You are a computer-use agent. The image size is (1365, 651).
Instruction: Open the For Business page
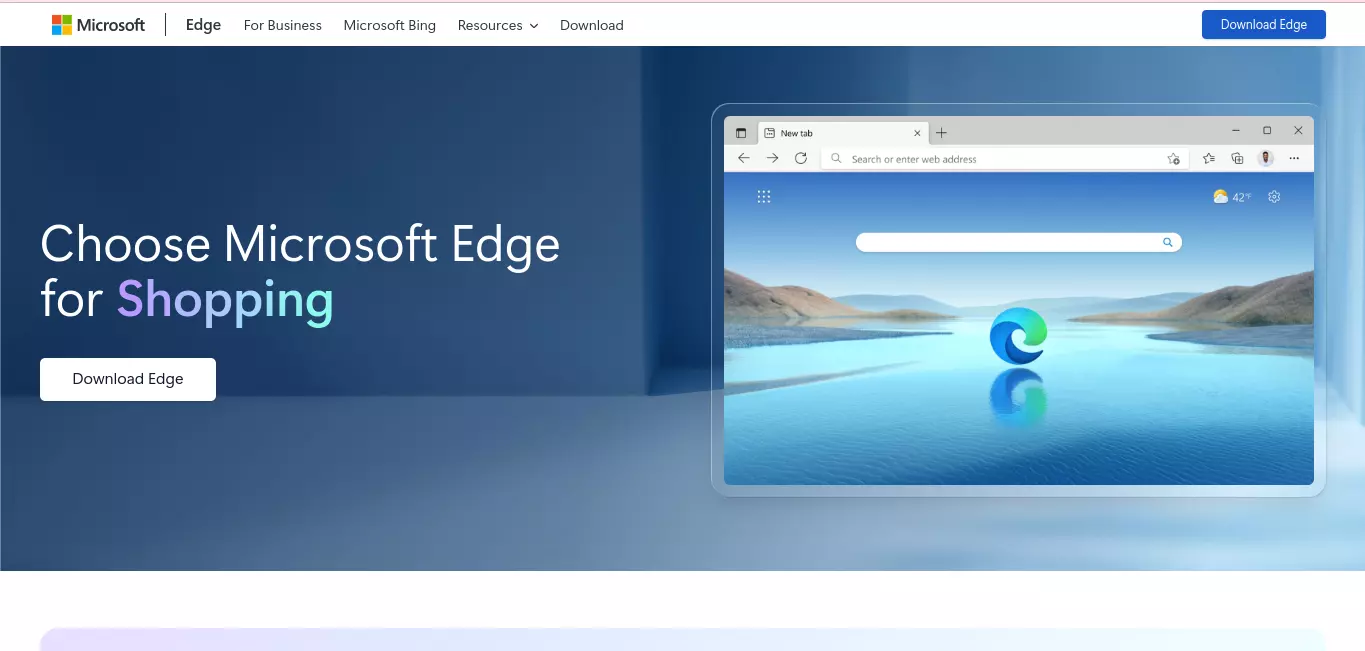[283, 25]
